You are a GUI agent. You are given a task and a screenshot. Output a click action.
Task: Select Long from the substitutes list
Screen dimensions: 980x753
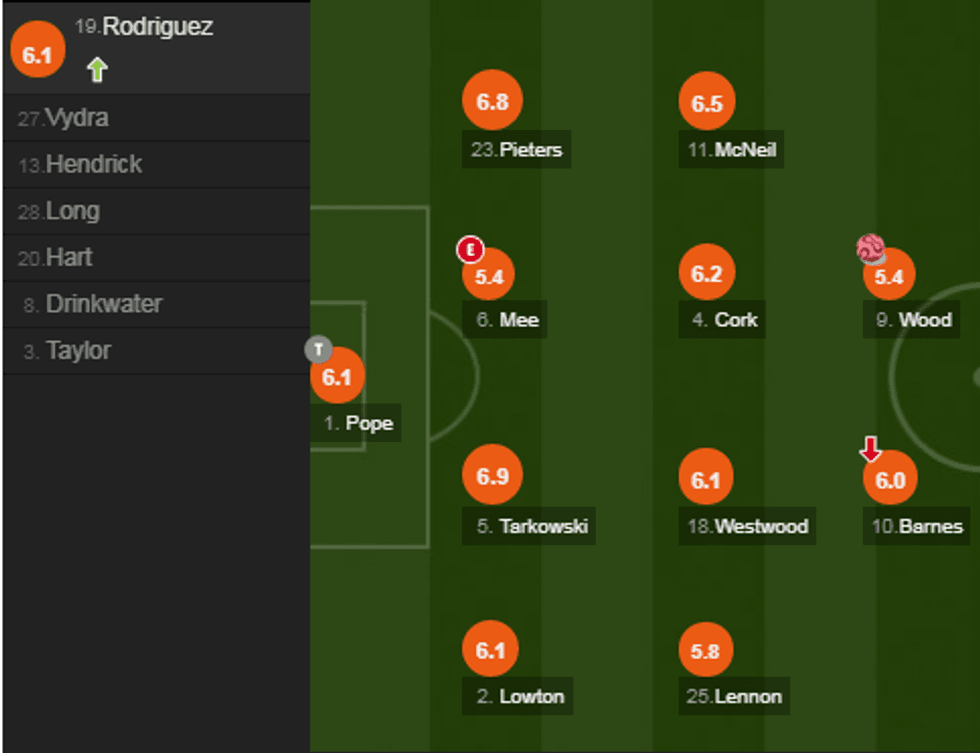point(72,211)
